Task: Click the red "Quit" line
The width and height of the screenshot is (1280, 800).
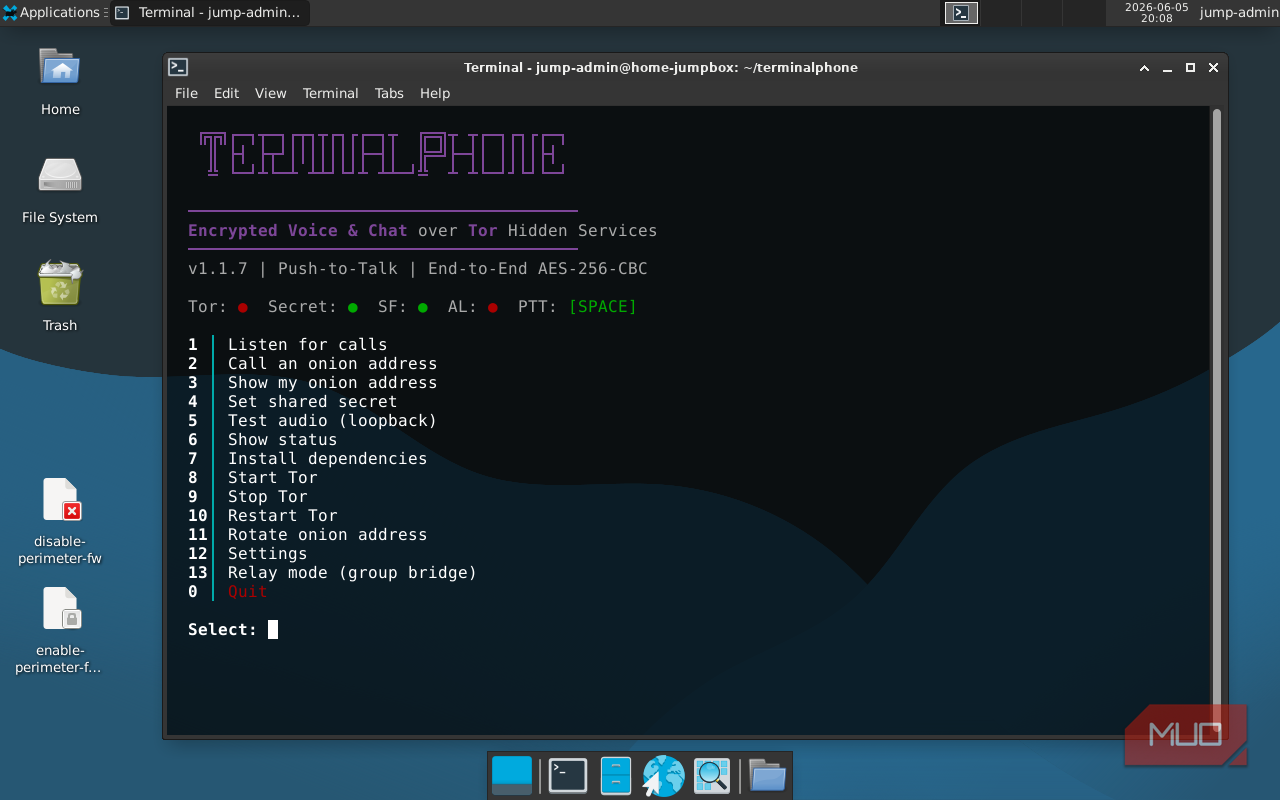Action: (x=247, y=591)
